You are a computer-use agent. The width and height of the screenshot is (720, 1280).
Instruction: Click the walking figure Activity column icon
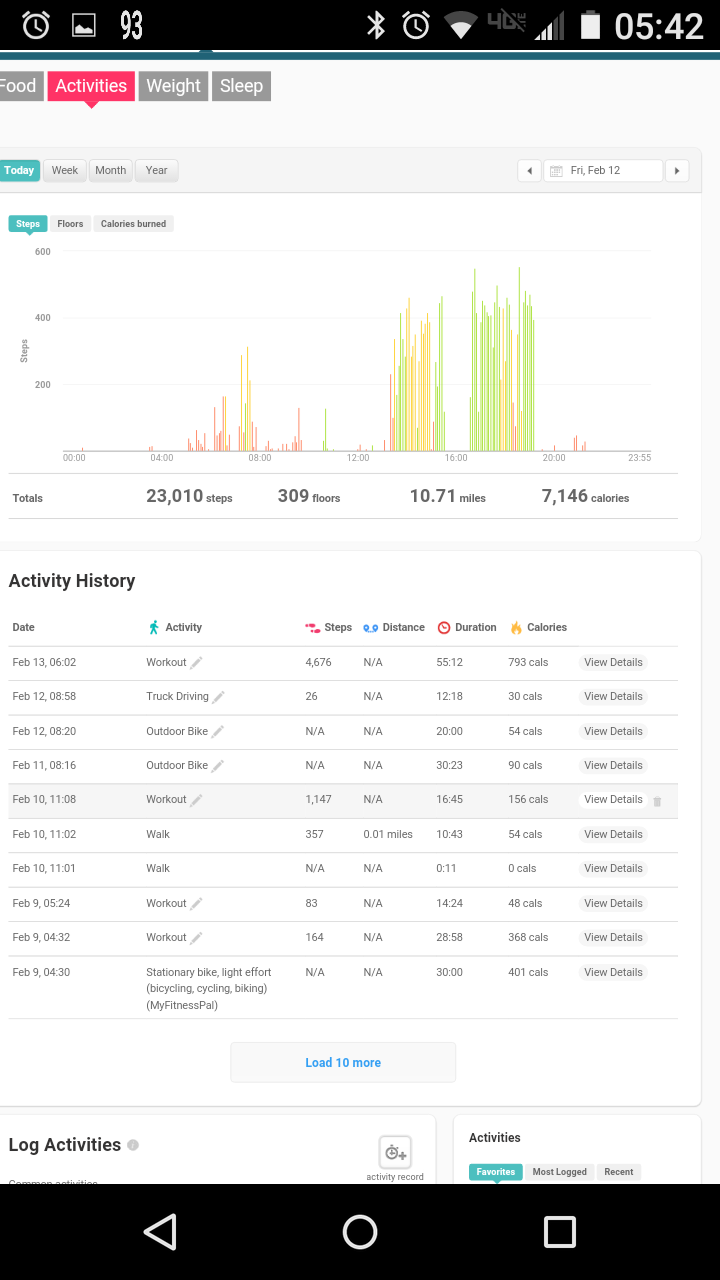154,628
